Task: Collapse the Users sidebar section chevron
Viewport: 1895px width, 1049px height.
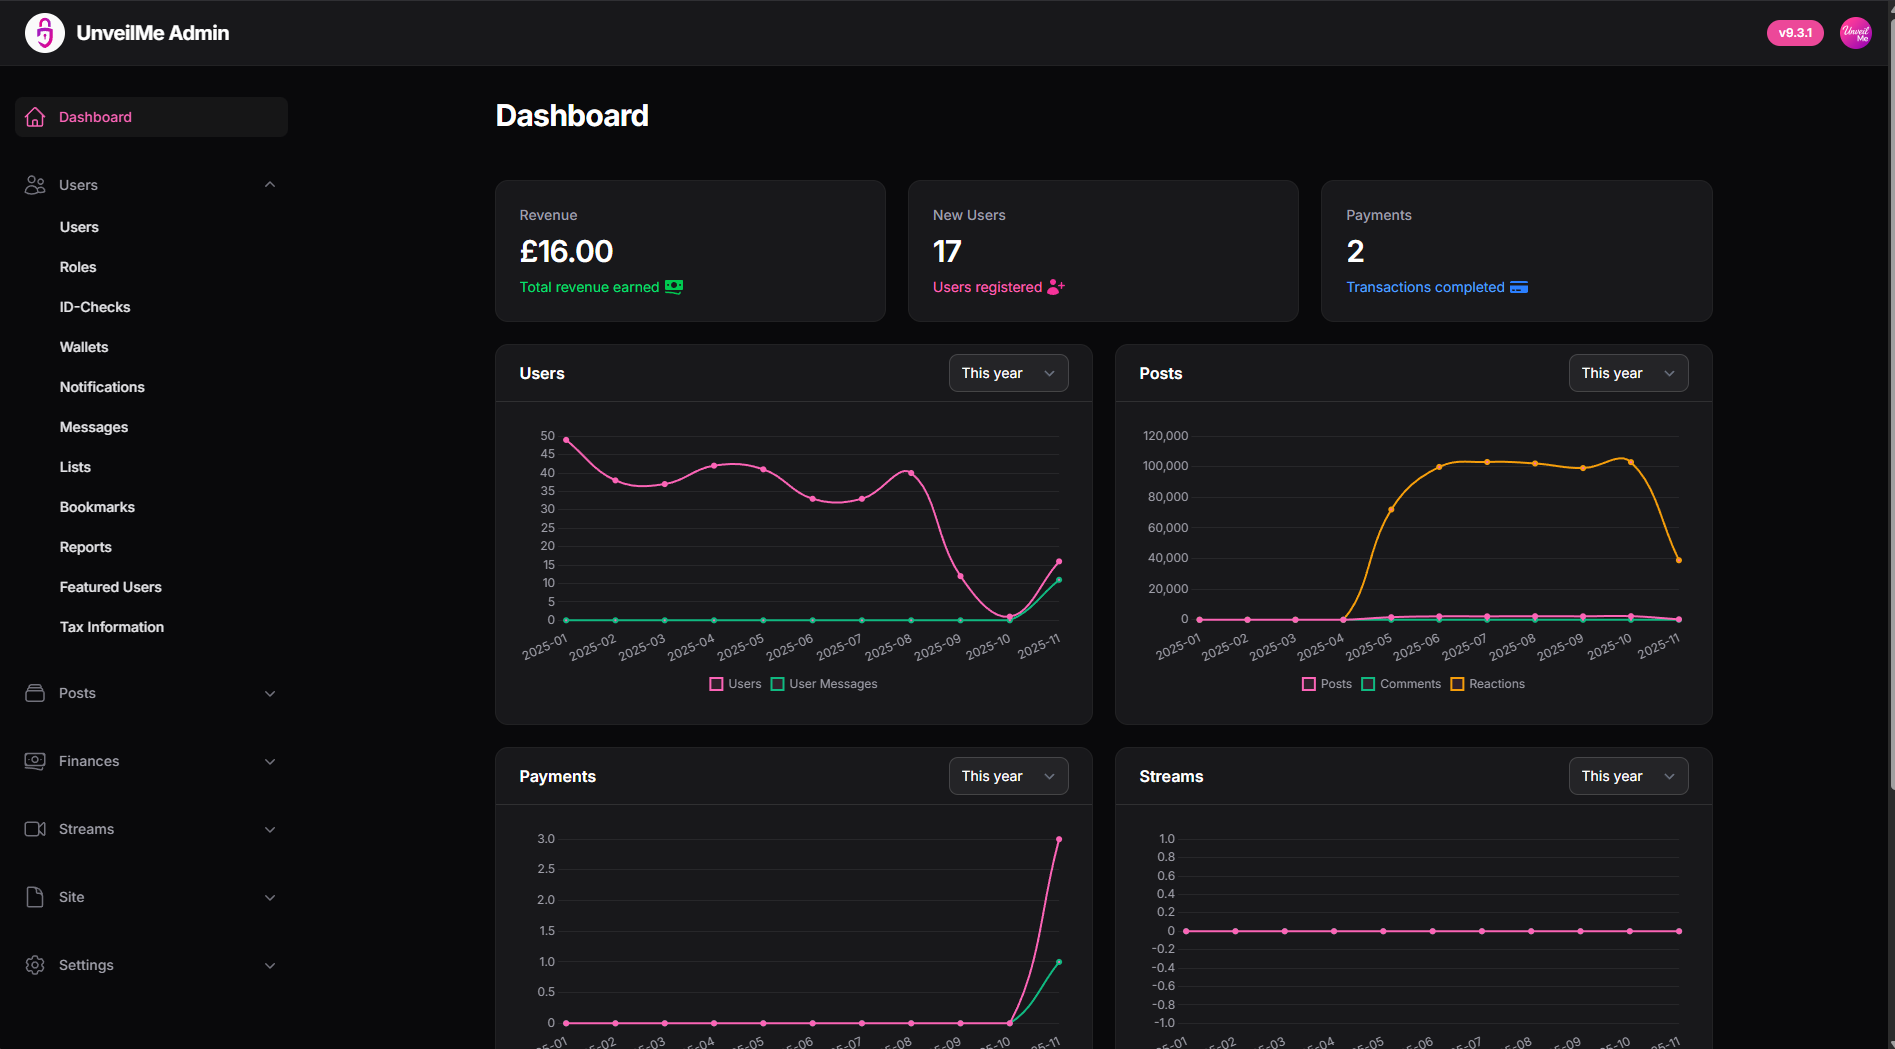Action: (x=270, y=185)
